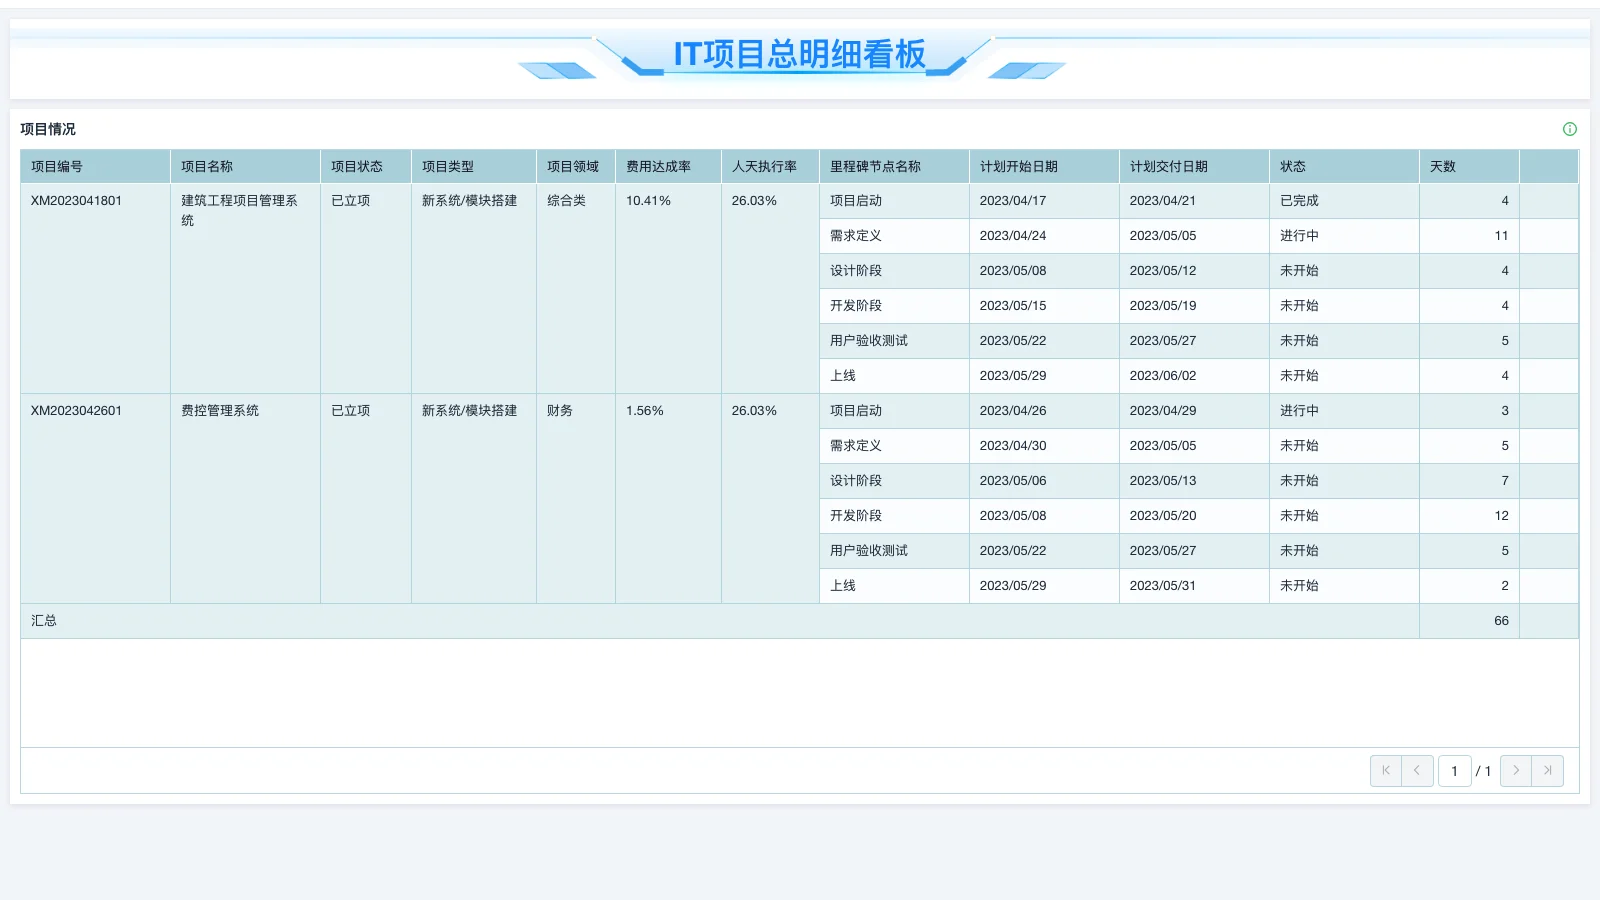Click the 汇总 summary row

(43, 620)
